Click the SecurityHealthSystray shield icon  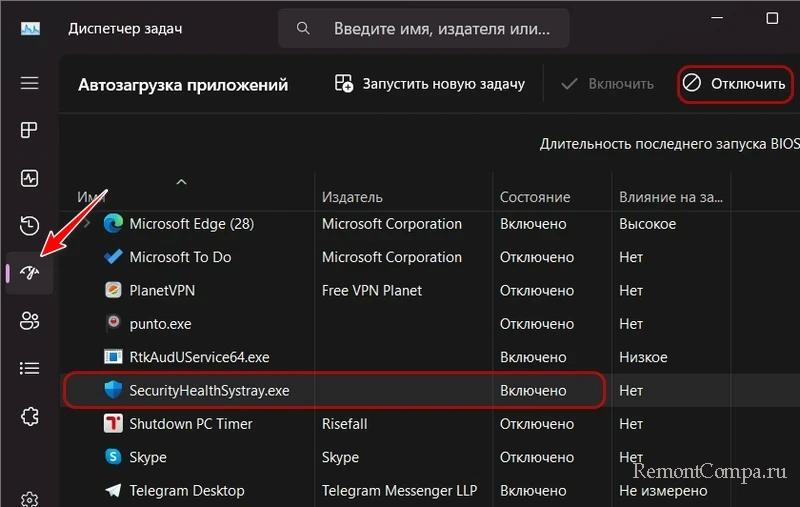tap(113, 390)
